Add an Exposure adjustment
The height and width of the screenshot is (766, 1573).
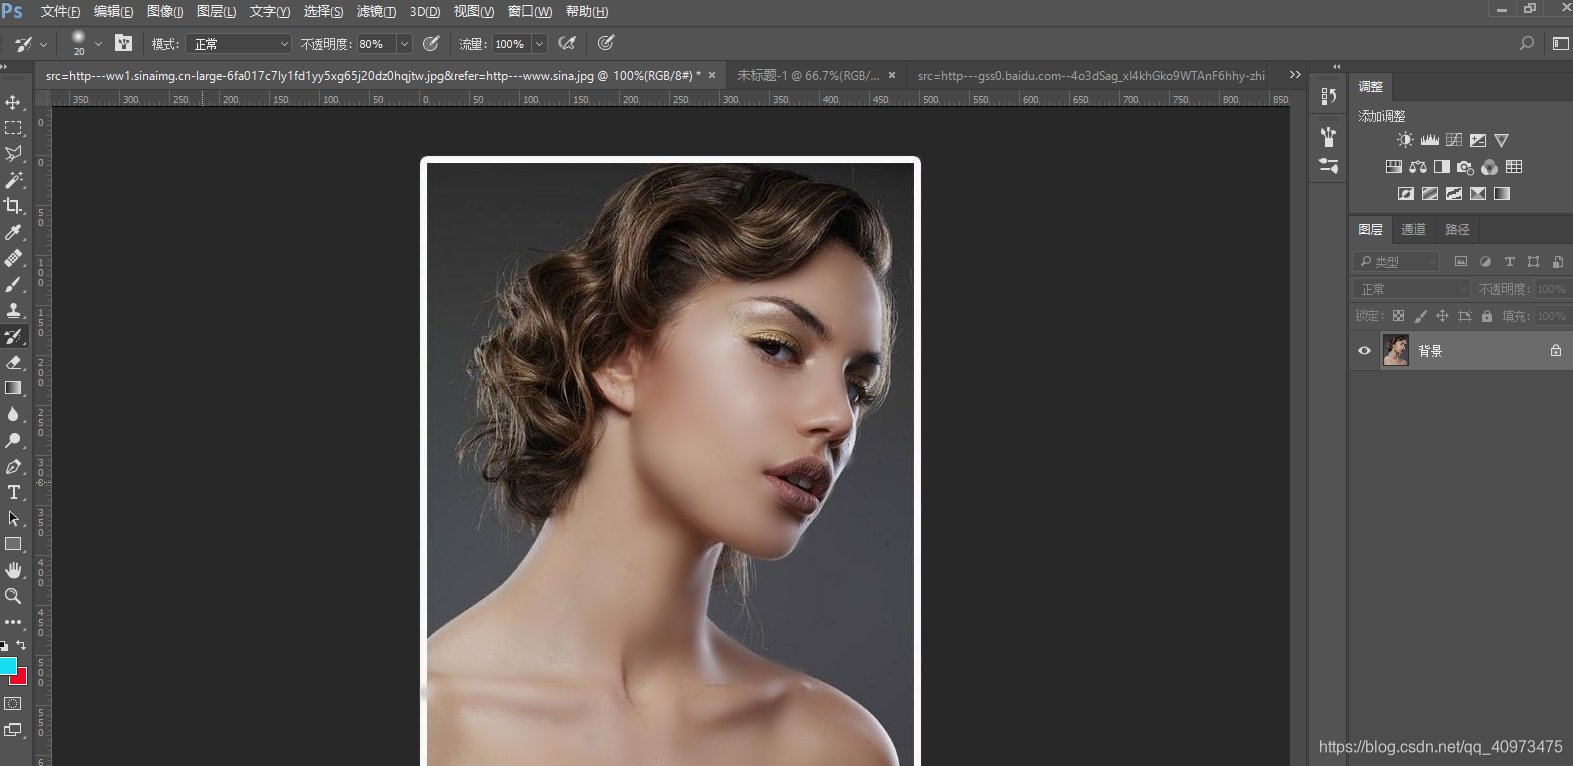1478,140
